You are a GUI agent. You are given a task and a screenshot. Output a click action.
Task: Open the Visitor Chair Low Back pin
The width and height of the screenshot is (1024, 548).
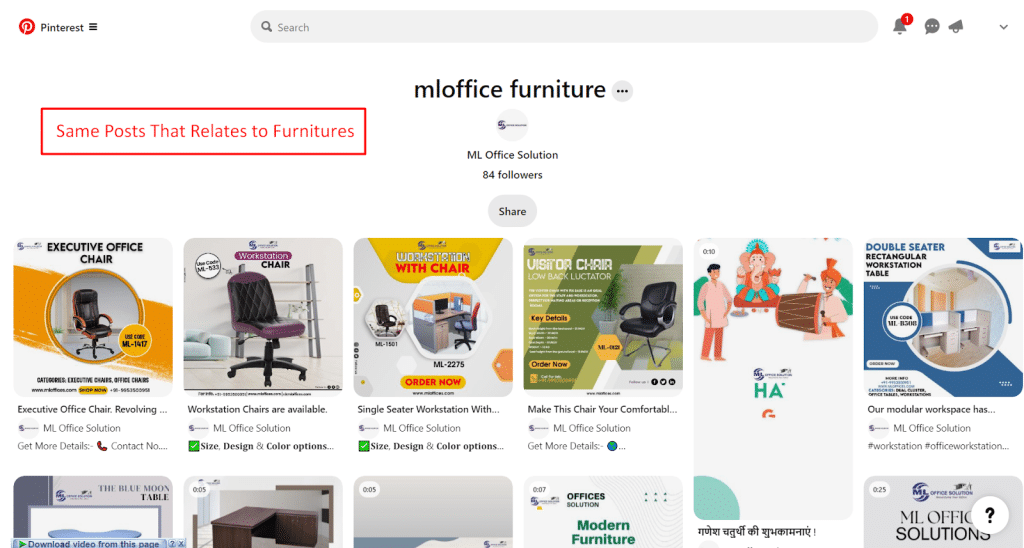(x=603, y=317)
